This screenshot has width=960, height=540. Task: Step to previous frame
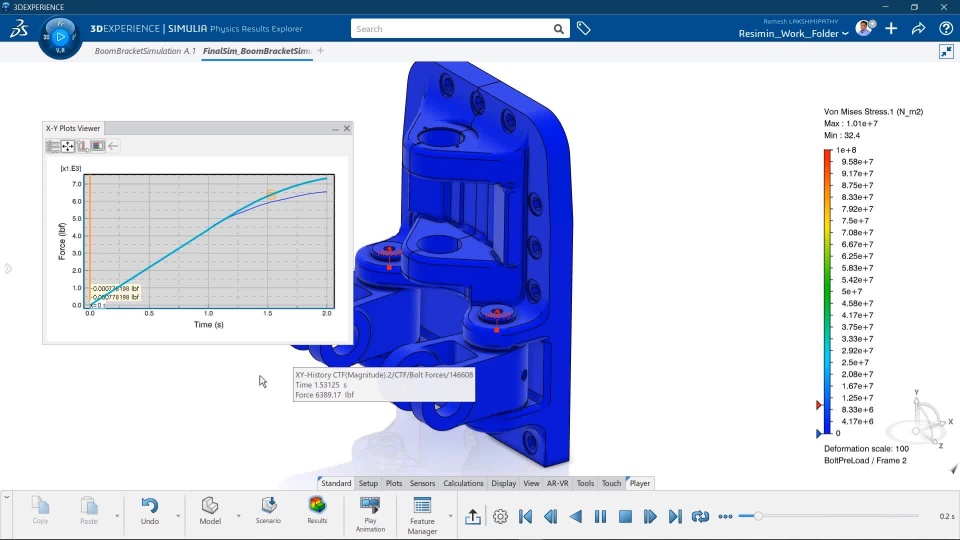[x=550, y=517]
